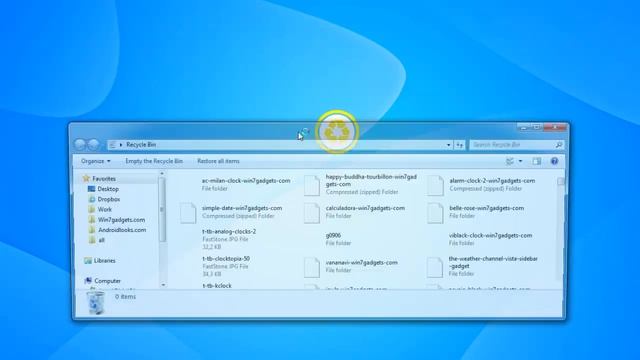Click file icon of alarm-clock-2-win7gadgets-com
This screenshot has width=640, height=360.
[x=435, y=185]
